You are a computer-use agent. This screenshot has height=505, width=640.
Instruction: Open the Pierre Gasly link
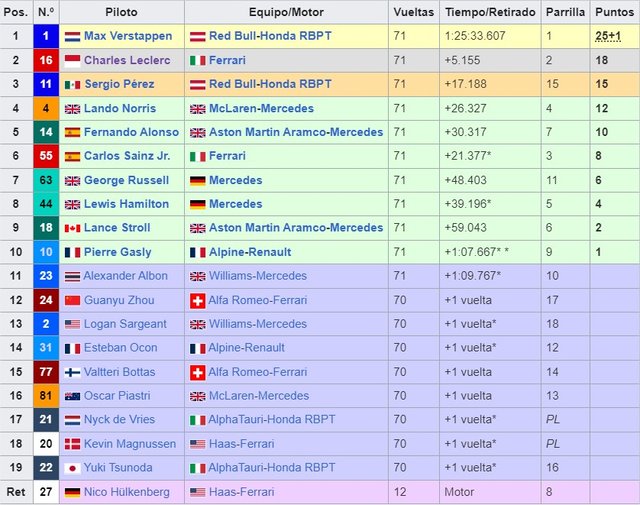pos(118,252)
